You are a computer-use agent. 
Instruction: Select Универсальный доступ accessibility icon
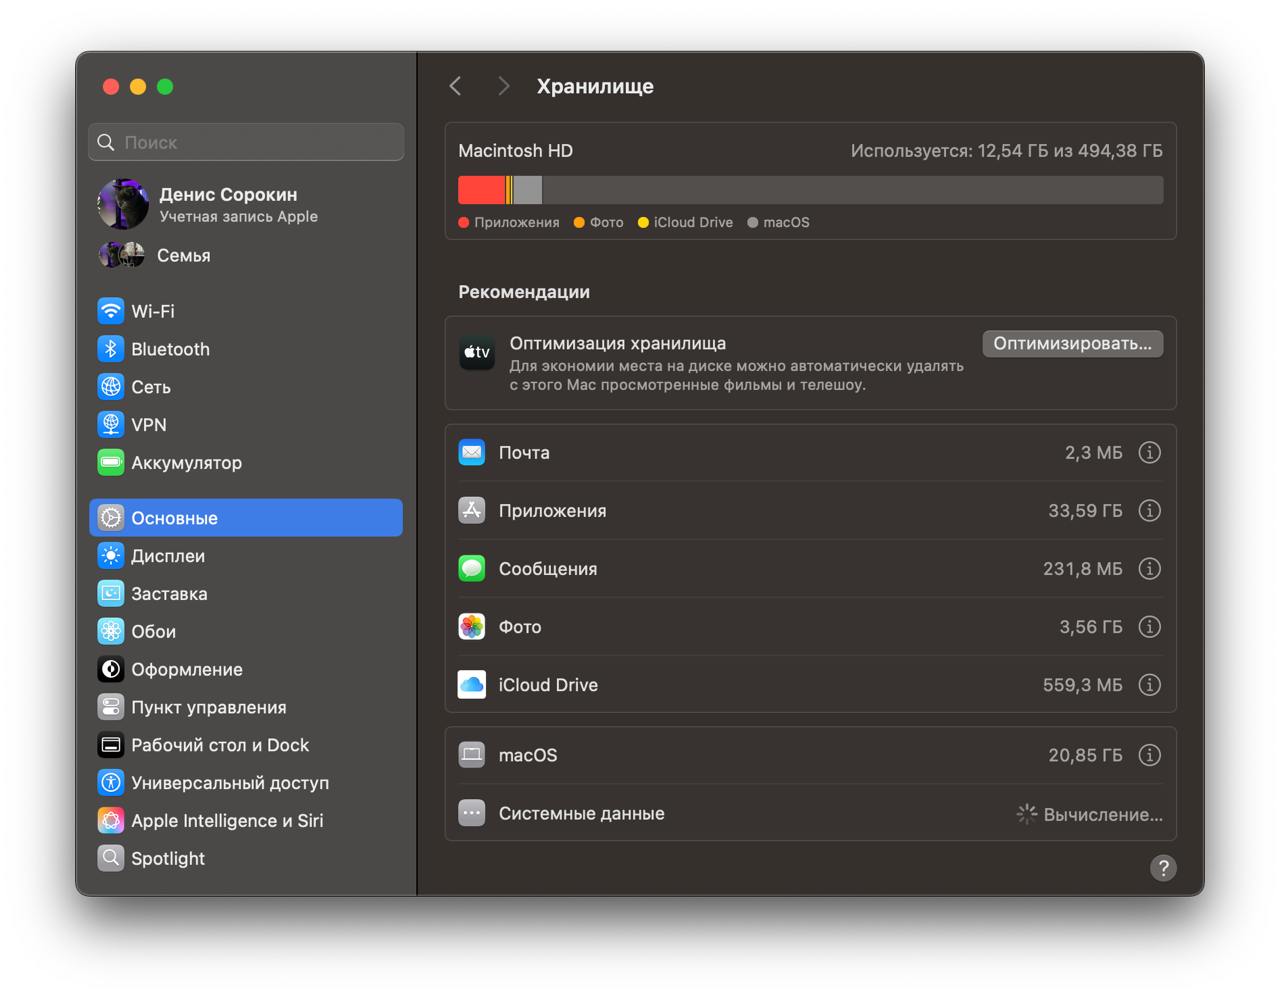(x=111, y=783)
